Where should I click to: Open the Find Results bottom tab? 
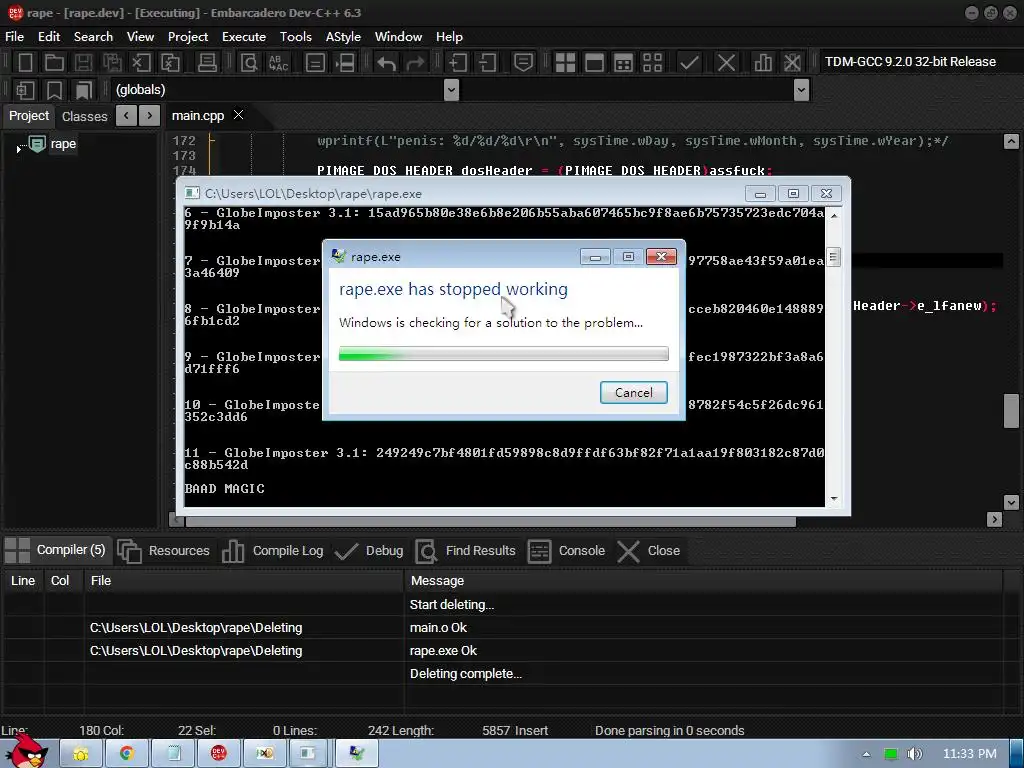pos(466,551)
